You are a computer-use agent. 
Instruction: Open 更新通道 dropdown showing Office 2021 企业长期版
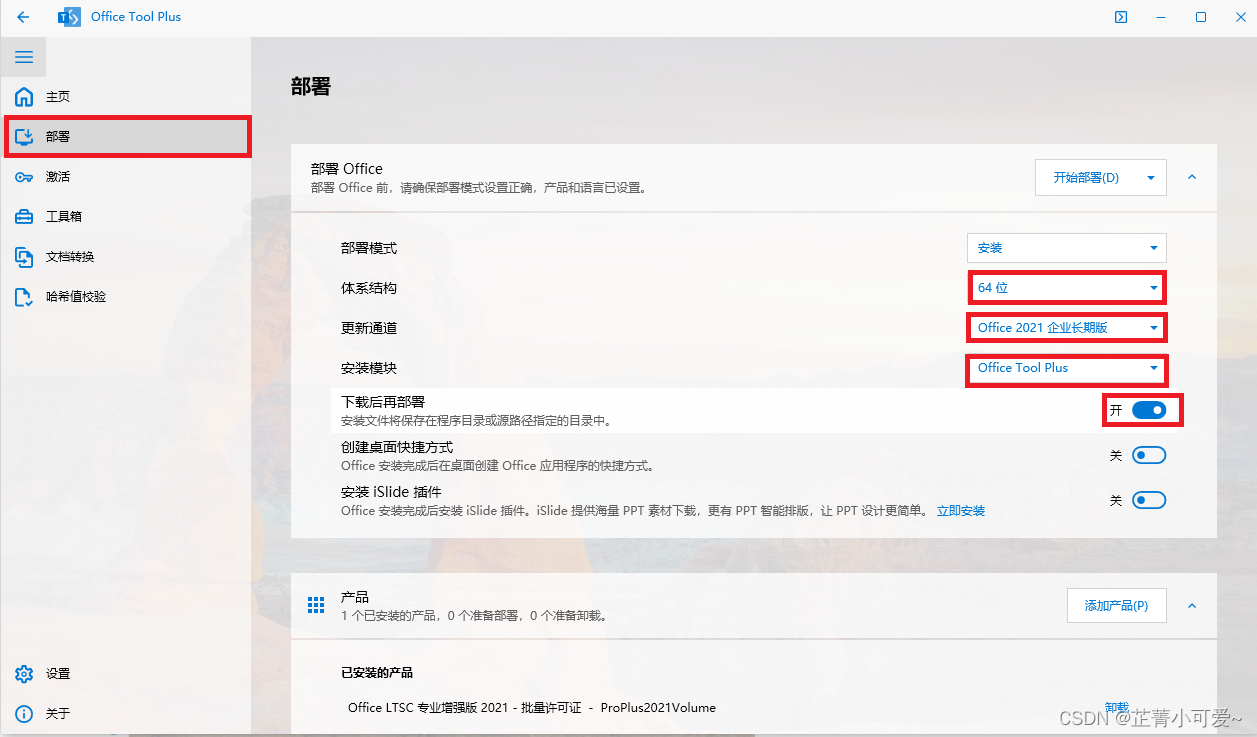click(1067, 328)
